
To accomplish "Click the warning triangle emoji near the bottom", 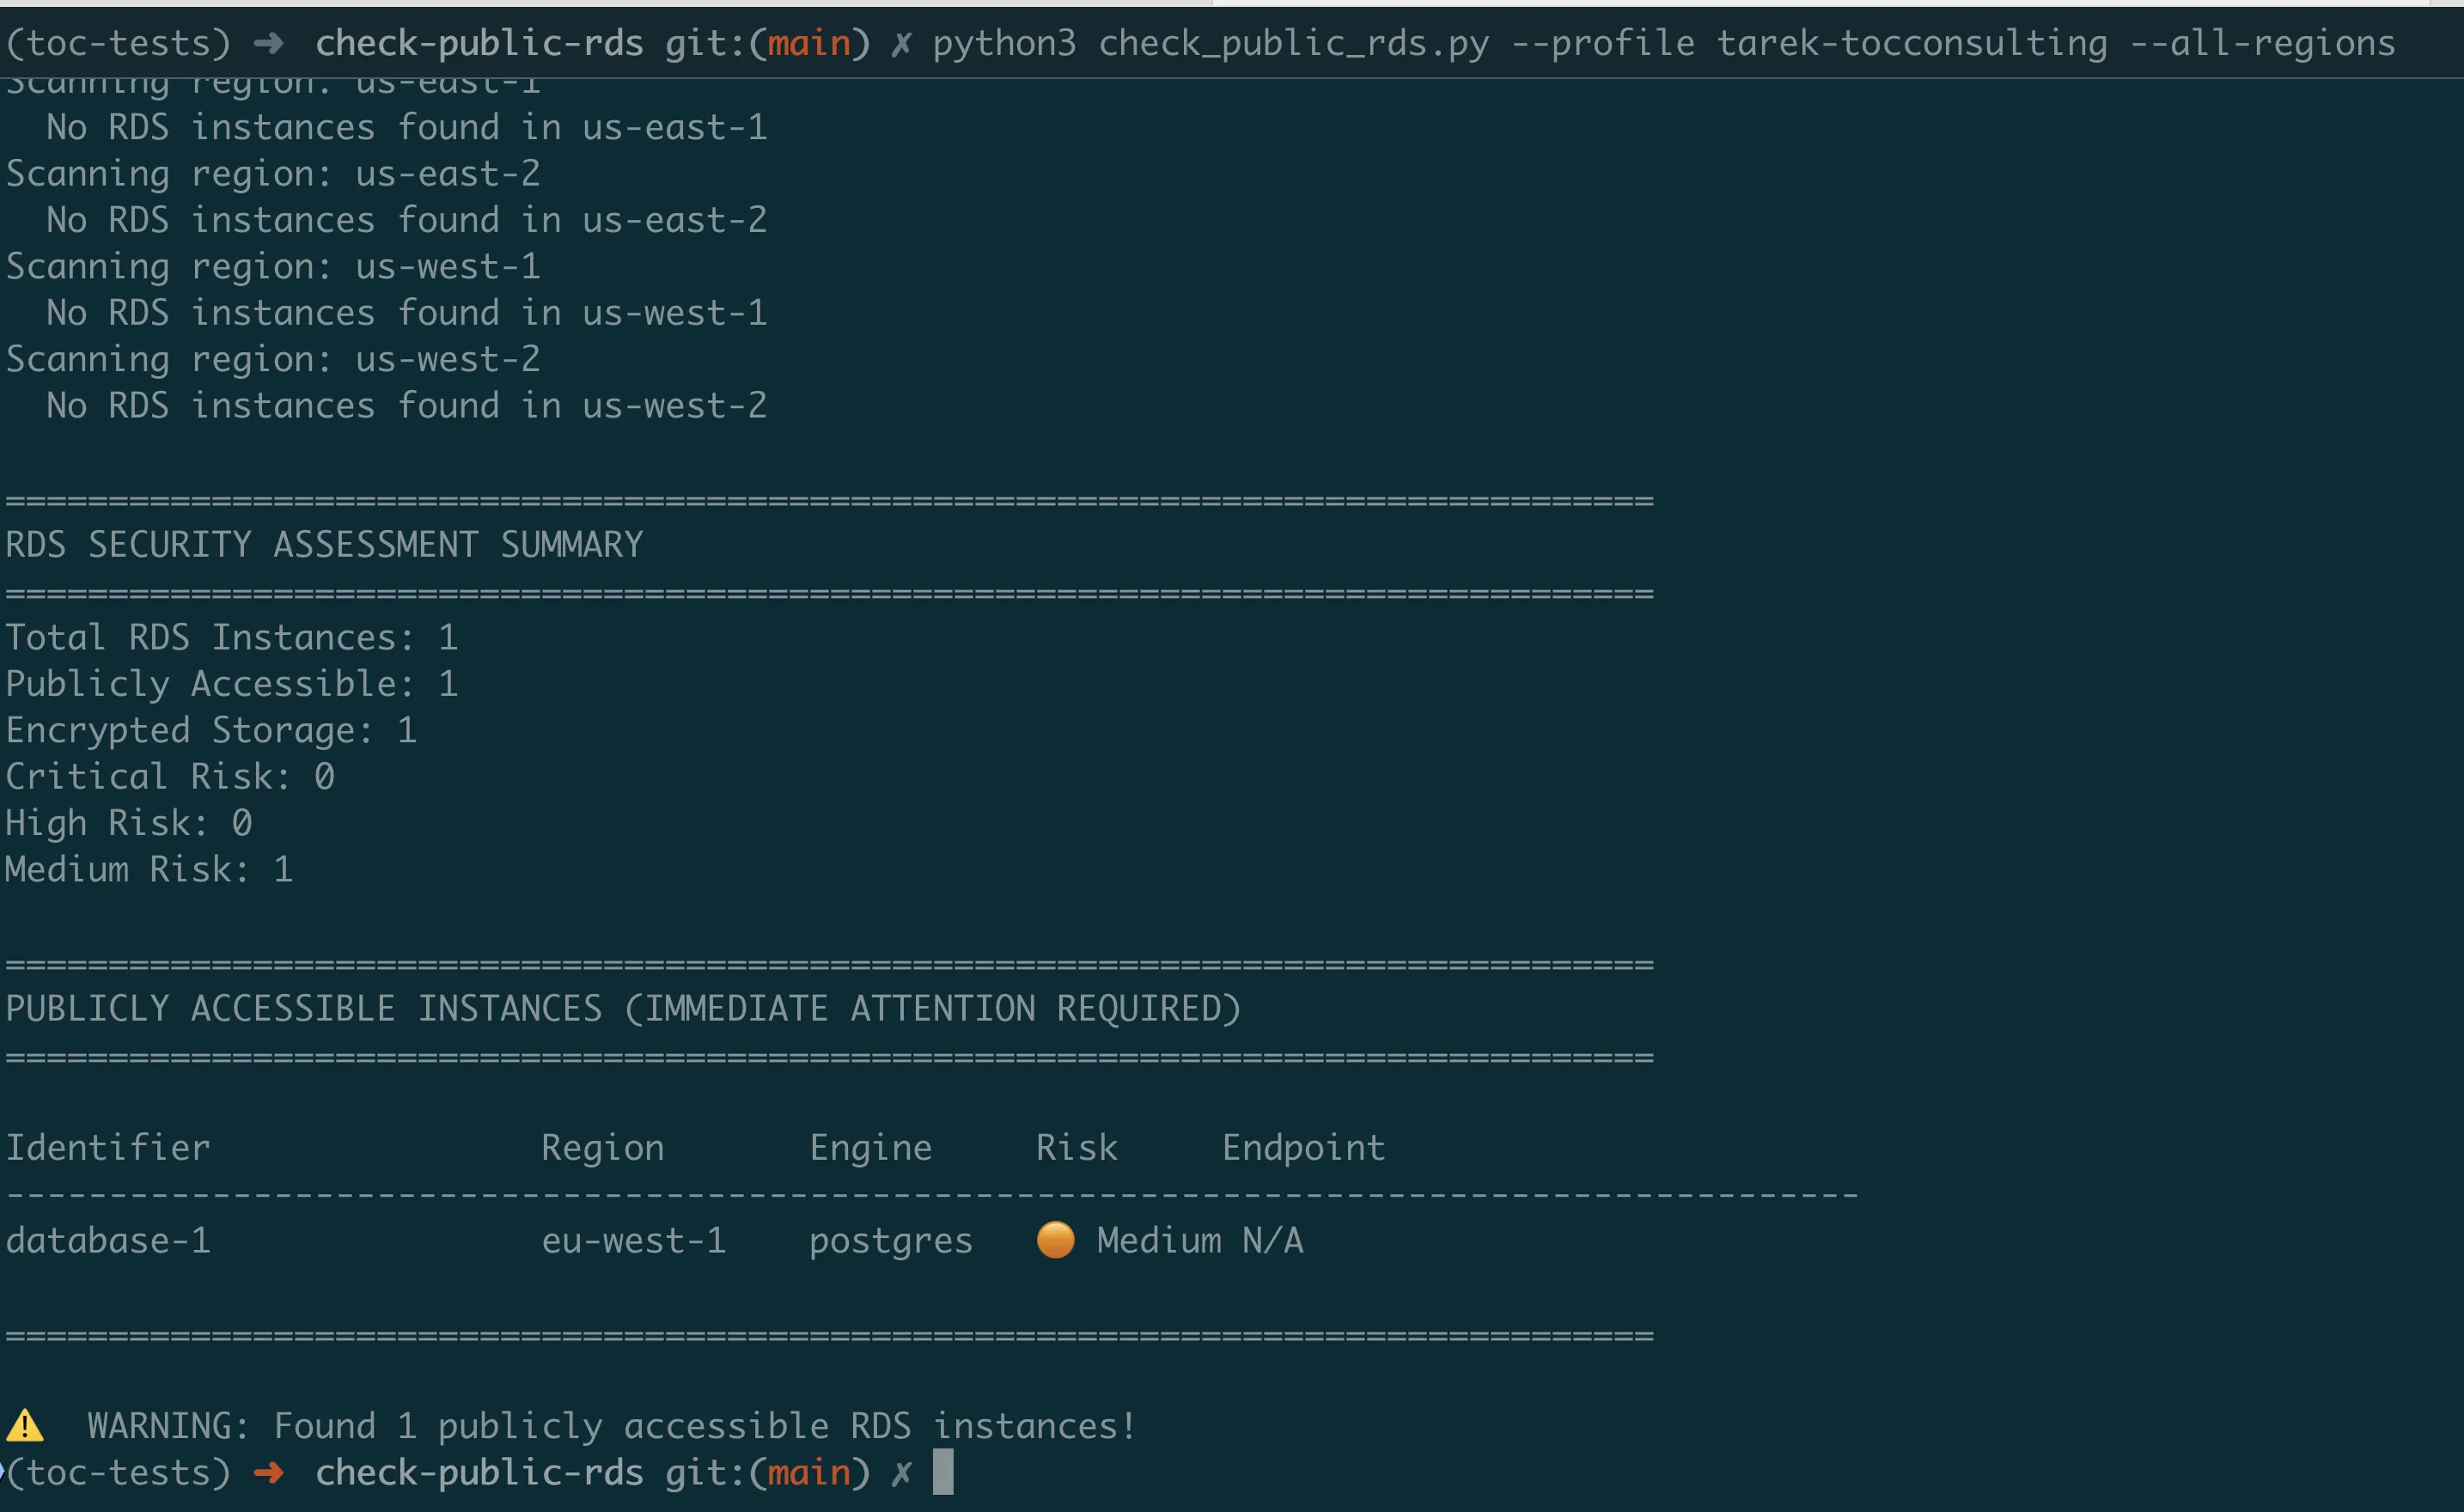I will tap(26, 1426).
